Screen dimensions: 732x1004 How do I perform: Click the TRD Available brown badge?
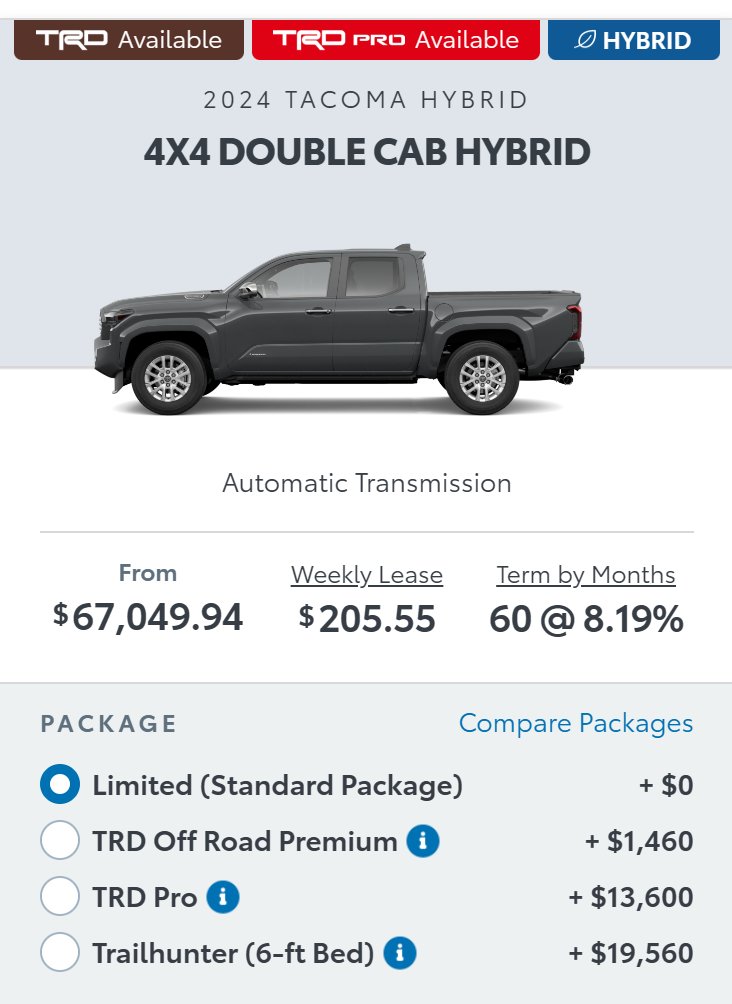coord(129,40)
